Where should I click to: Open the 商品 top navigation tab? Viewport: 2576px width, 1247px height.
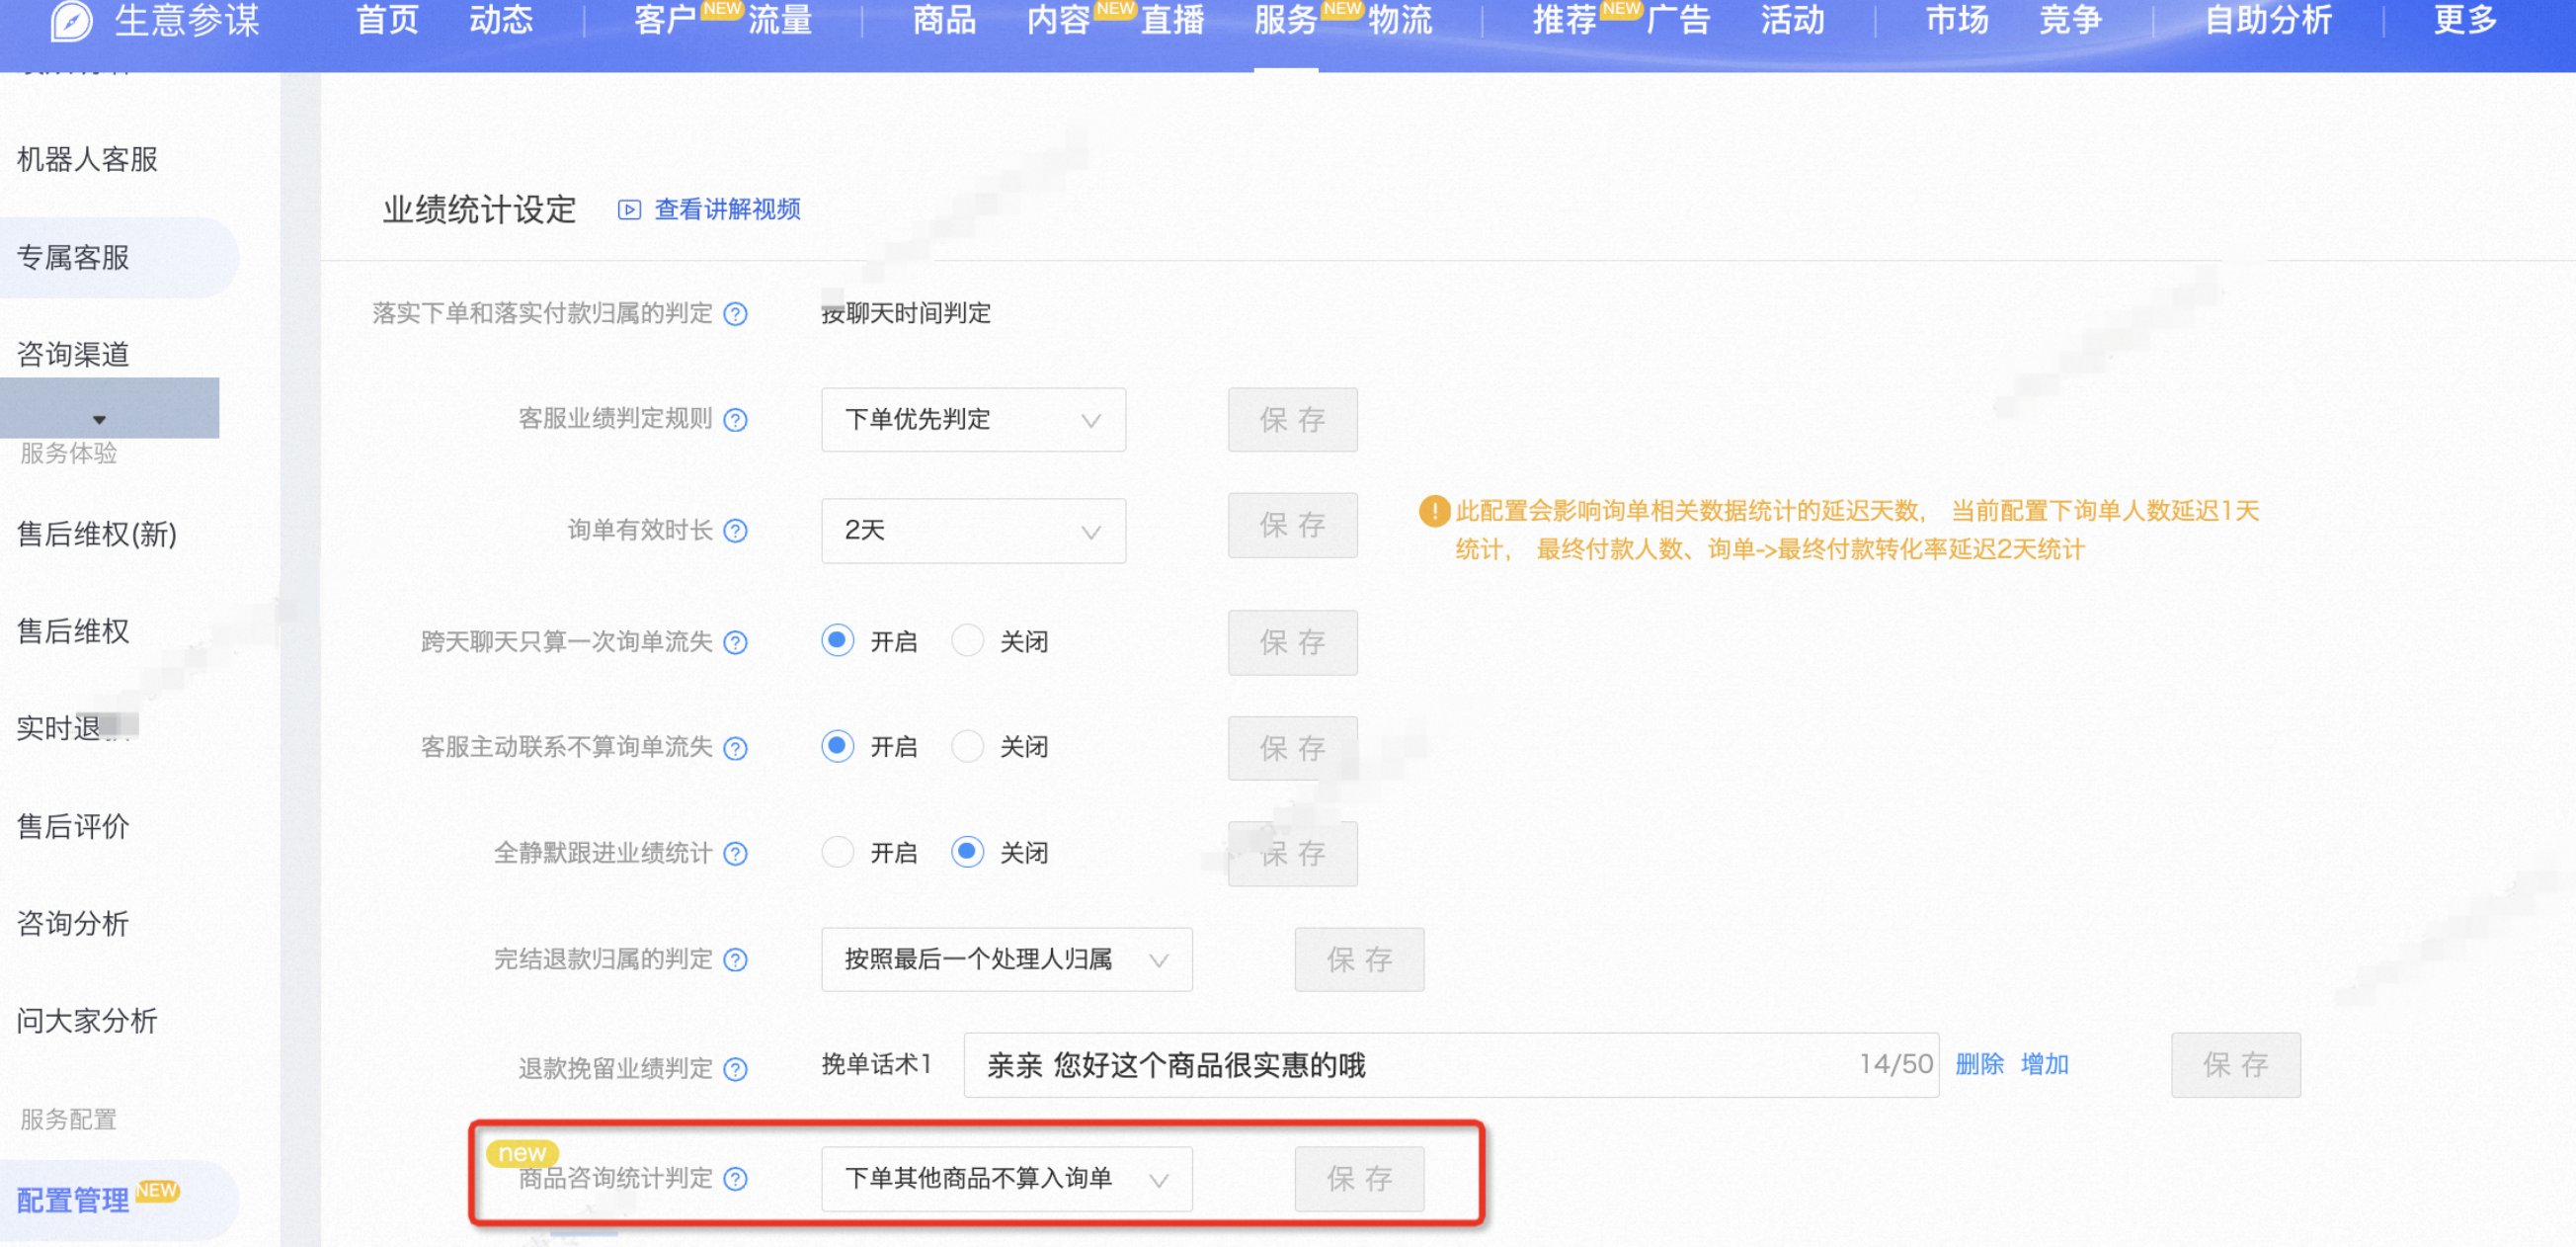point(944,20)
